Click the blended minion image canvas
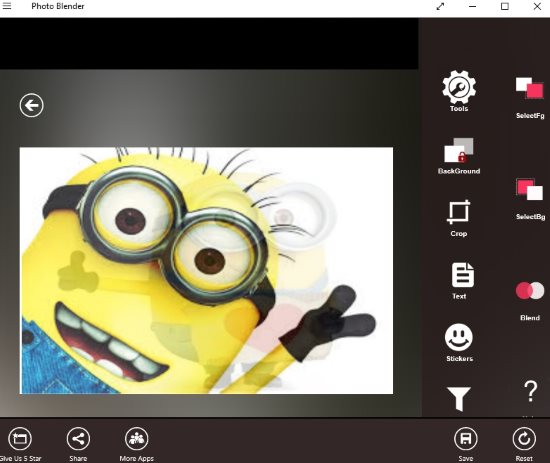The width and height of the screenshot is (550, 463). tap(206, 270)
